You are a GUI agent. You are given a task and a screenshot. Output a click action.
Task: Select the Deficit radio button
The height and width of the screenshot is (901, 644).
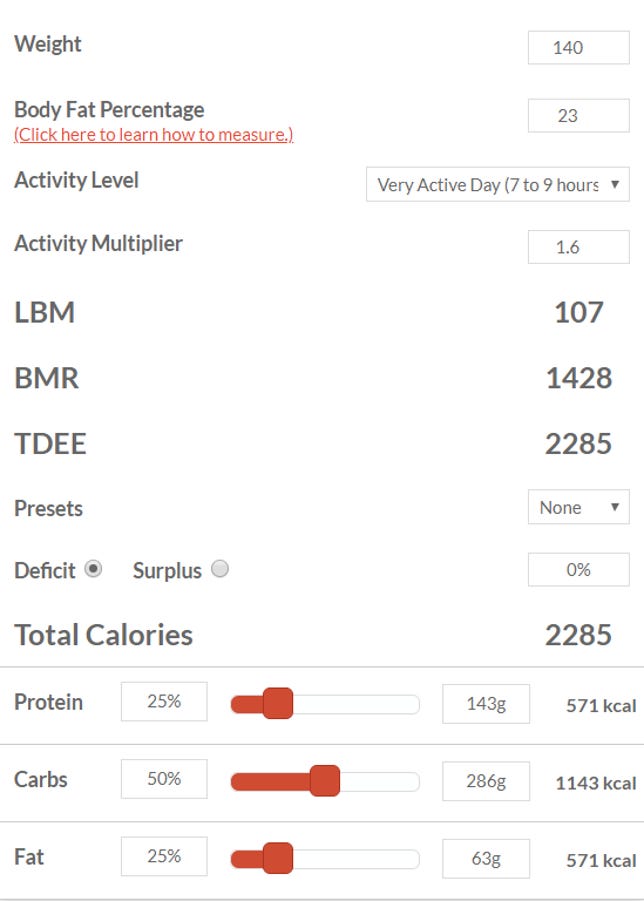tap(93, 569)
